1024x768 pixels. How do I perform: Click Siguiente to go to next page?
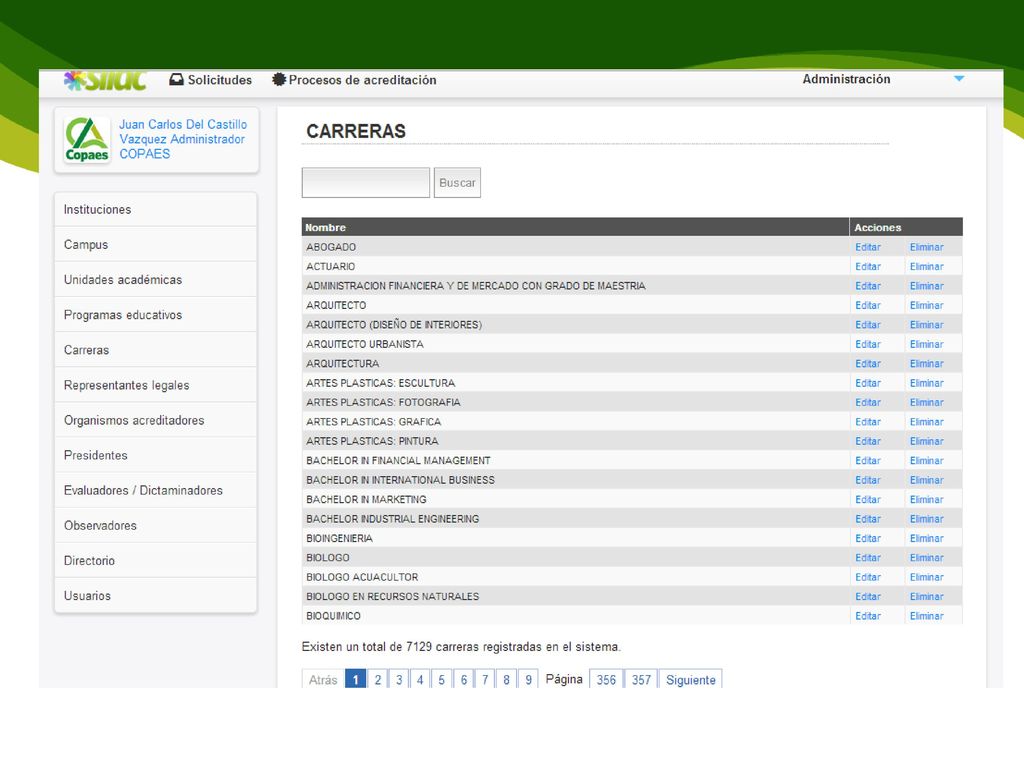[x=691, y=680]
